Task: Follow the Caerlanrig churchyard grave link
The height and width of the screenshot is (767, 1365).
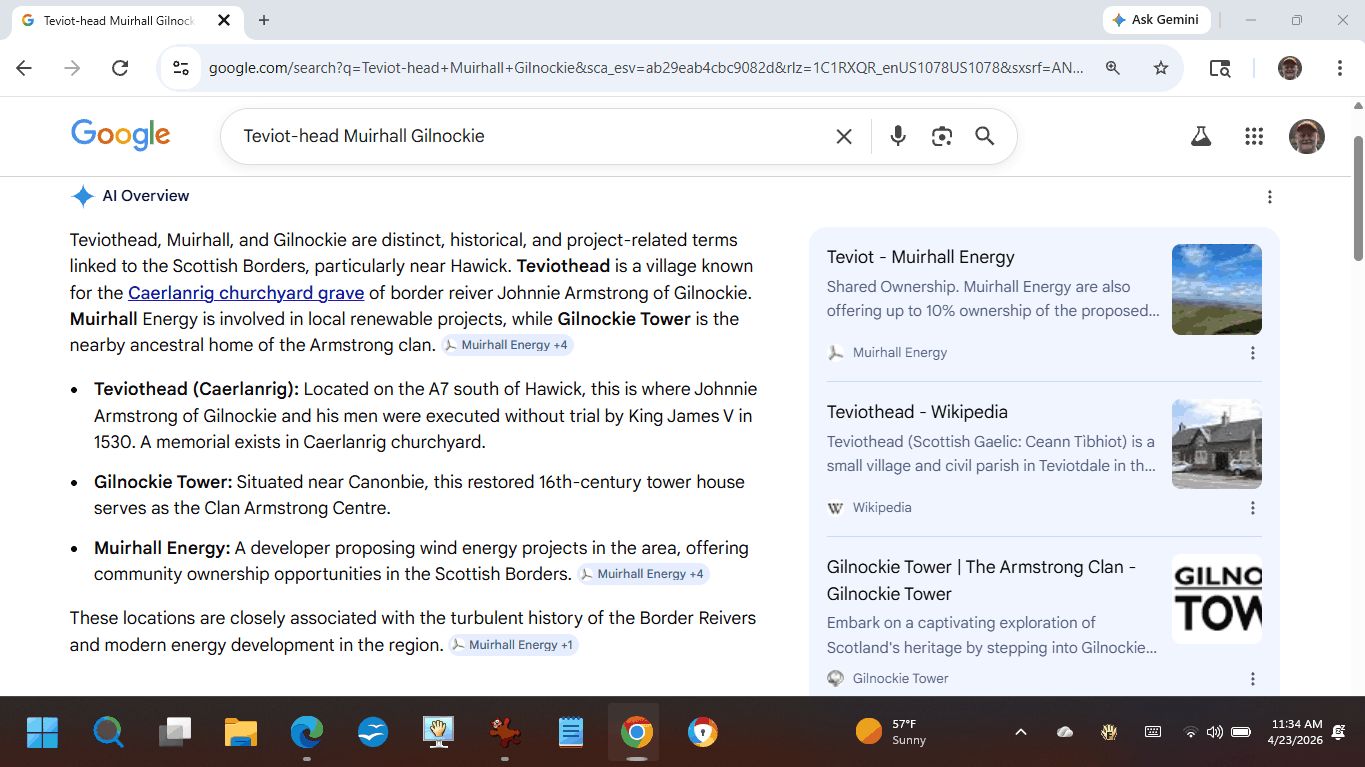Action: pyautogui.click(x=246, y=293)
